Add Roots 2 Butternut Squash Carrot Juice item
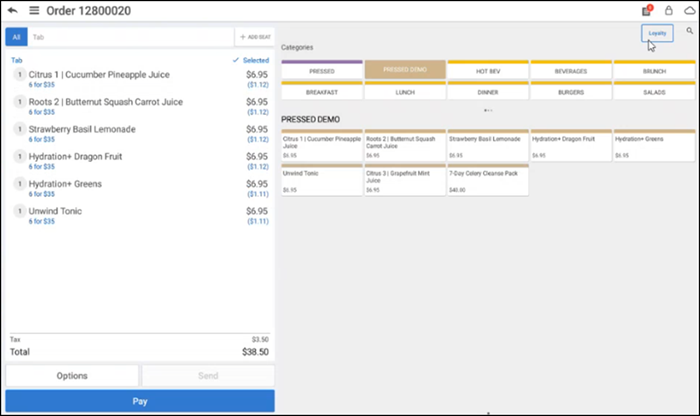Screen dimensions: 700x416 (x=405, y=146)
